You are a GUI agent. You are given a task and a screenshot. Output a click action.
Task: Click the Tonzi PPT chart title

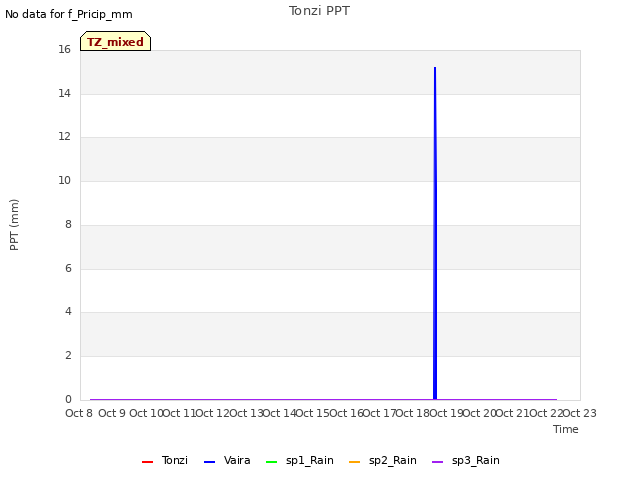coord(319,11)
